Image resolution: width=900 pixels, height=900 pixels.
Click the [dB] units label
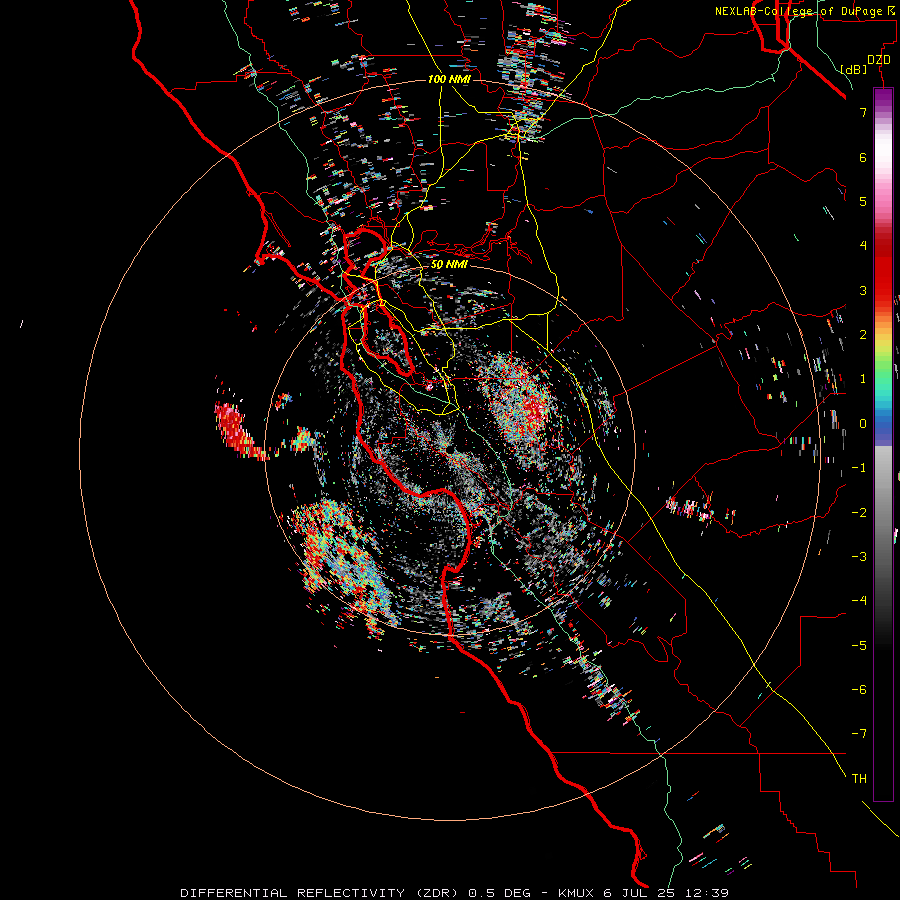(854, 69)
